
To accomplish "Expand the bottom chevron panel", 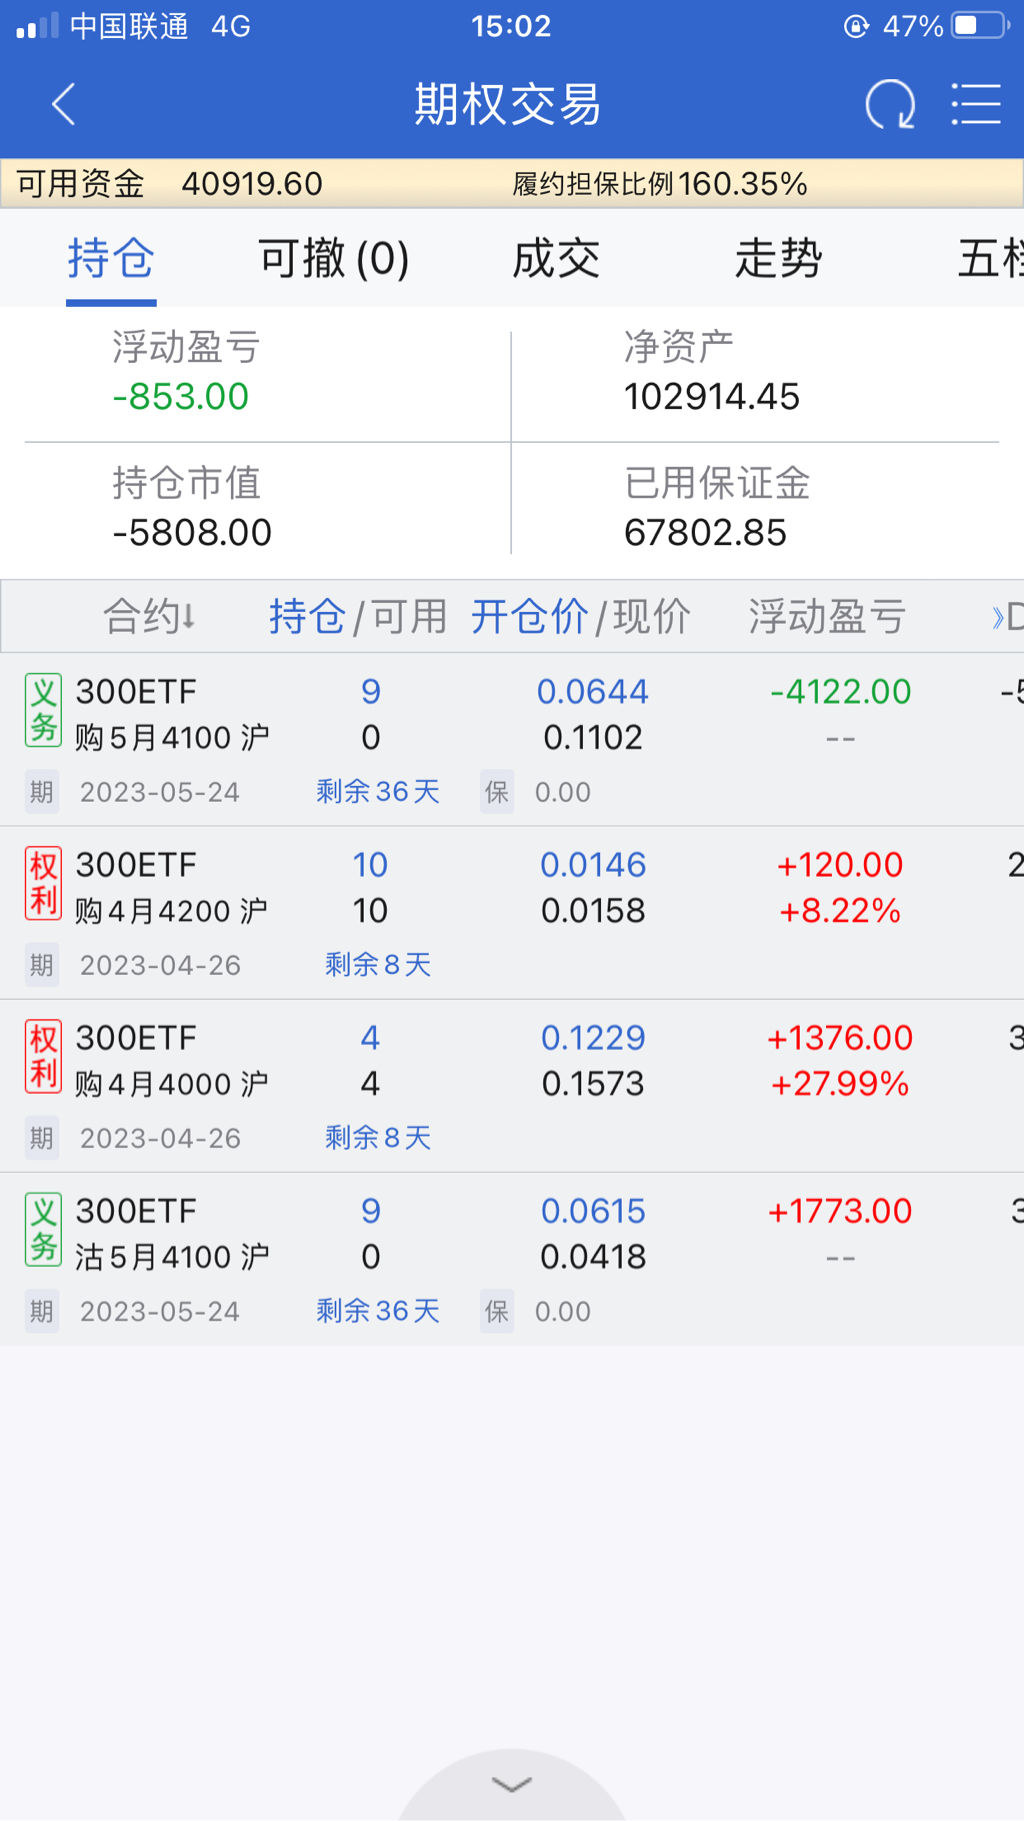I will tap(512, 1785).
